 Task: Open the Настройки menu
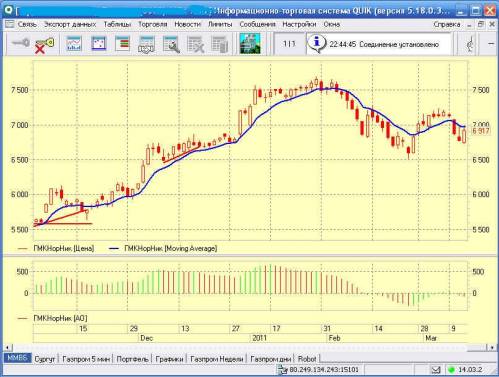299,24
